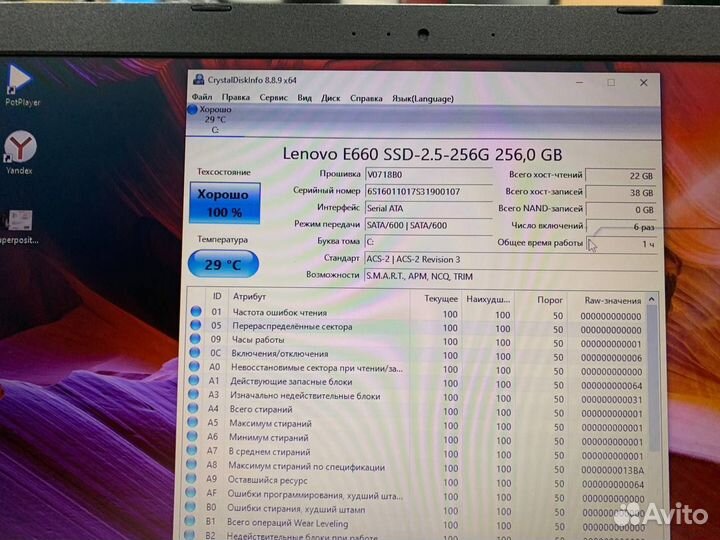Select the Перераспределённые сектора row
720x540 pixels.
tap(418, 327)
